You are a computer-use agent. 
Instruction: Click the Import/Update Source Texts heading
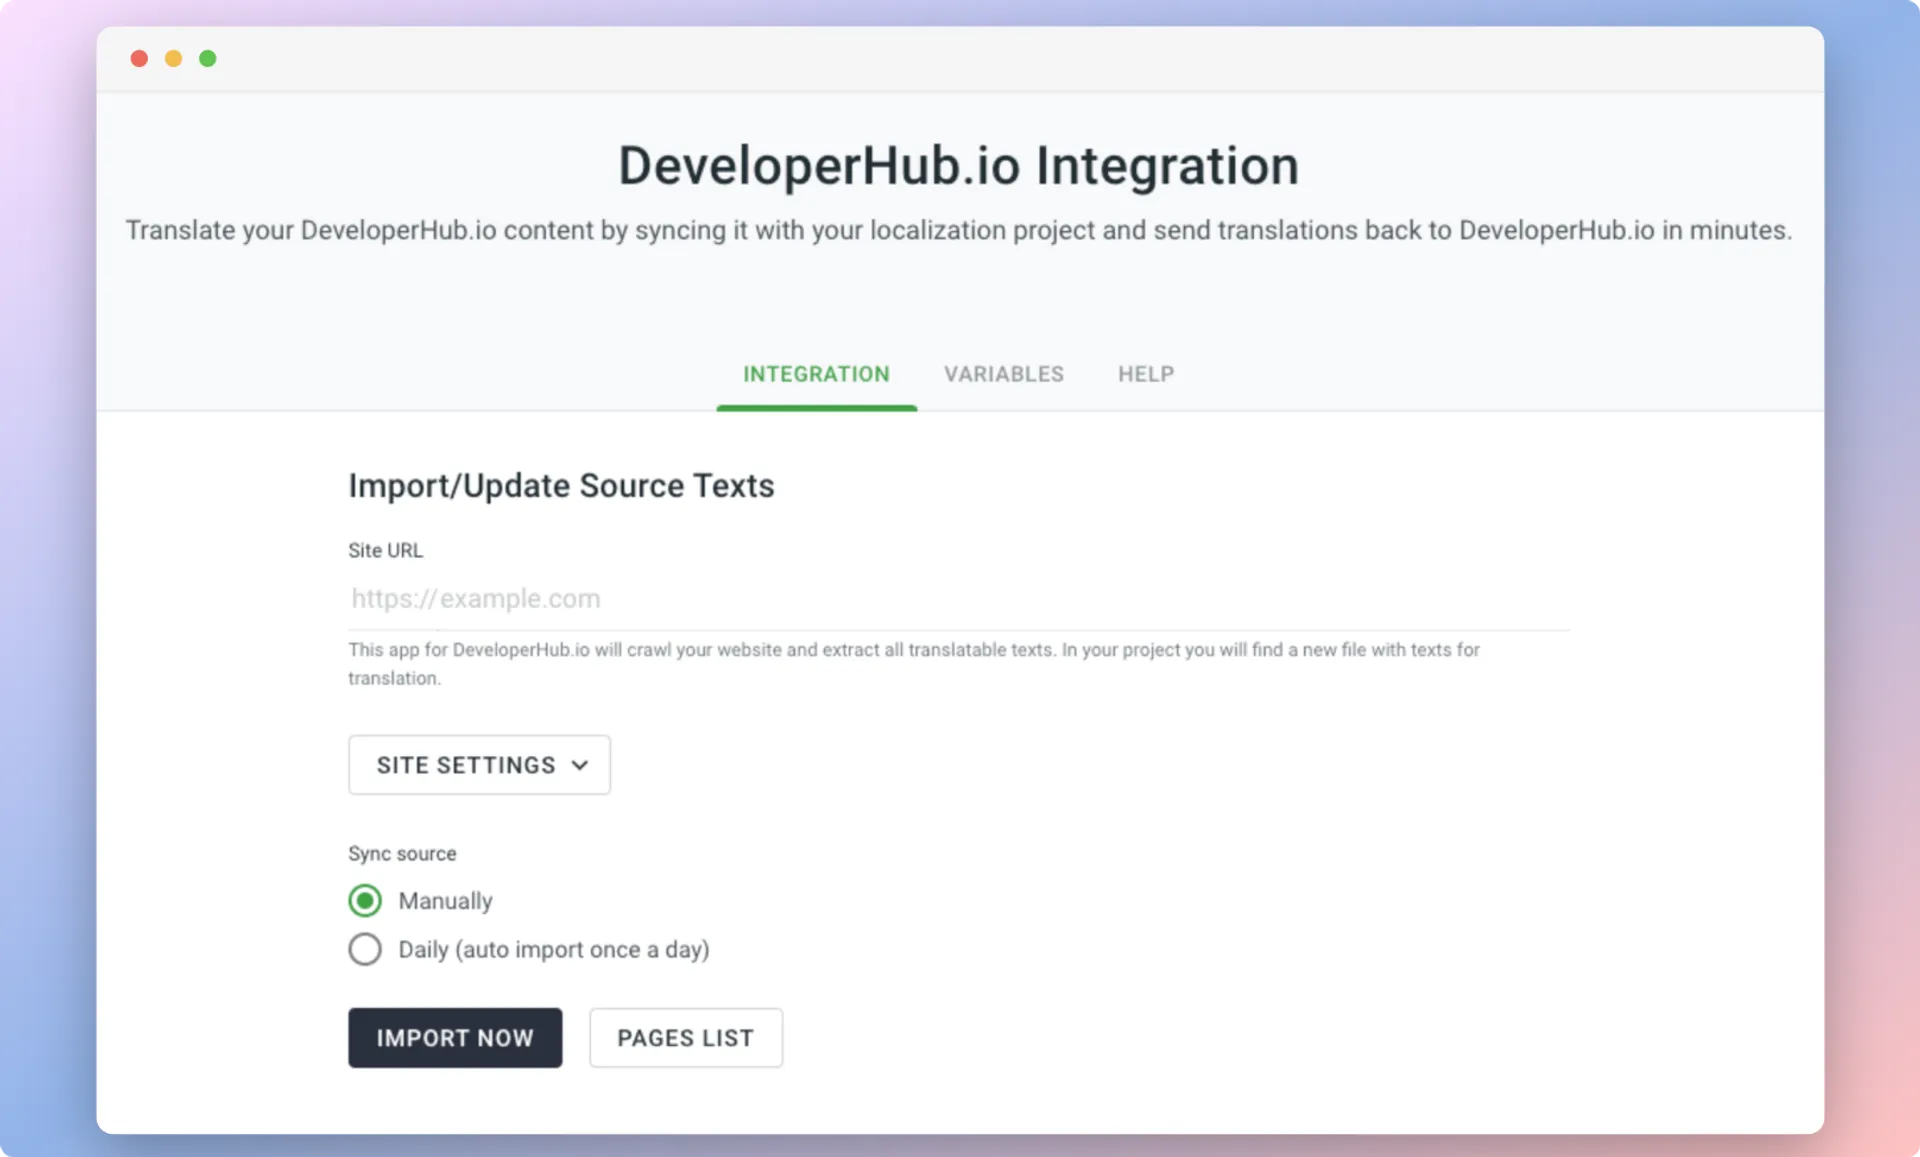pyautogui.click(x=561, y=486)
